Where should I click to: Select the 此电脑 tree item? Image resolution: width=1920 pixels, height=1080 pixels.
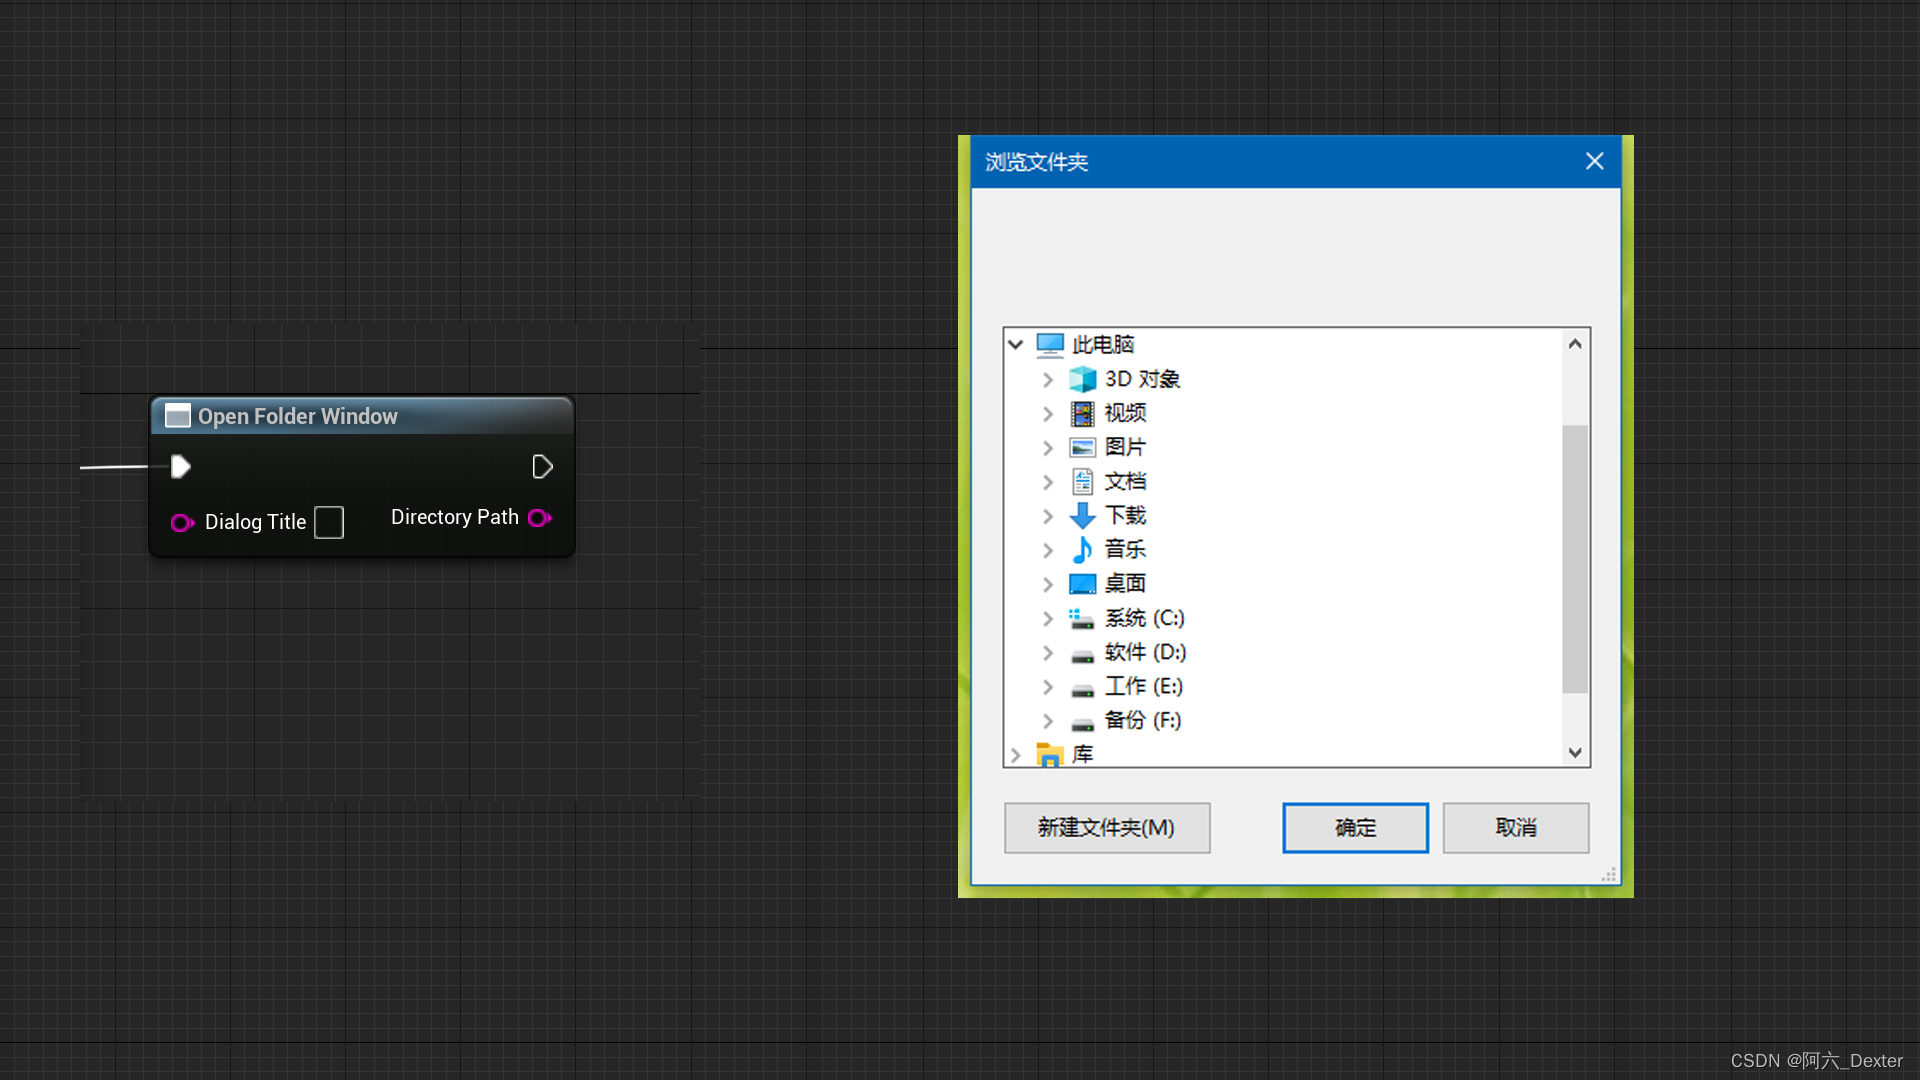pyautogui.click(x=1103, y=345)
